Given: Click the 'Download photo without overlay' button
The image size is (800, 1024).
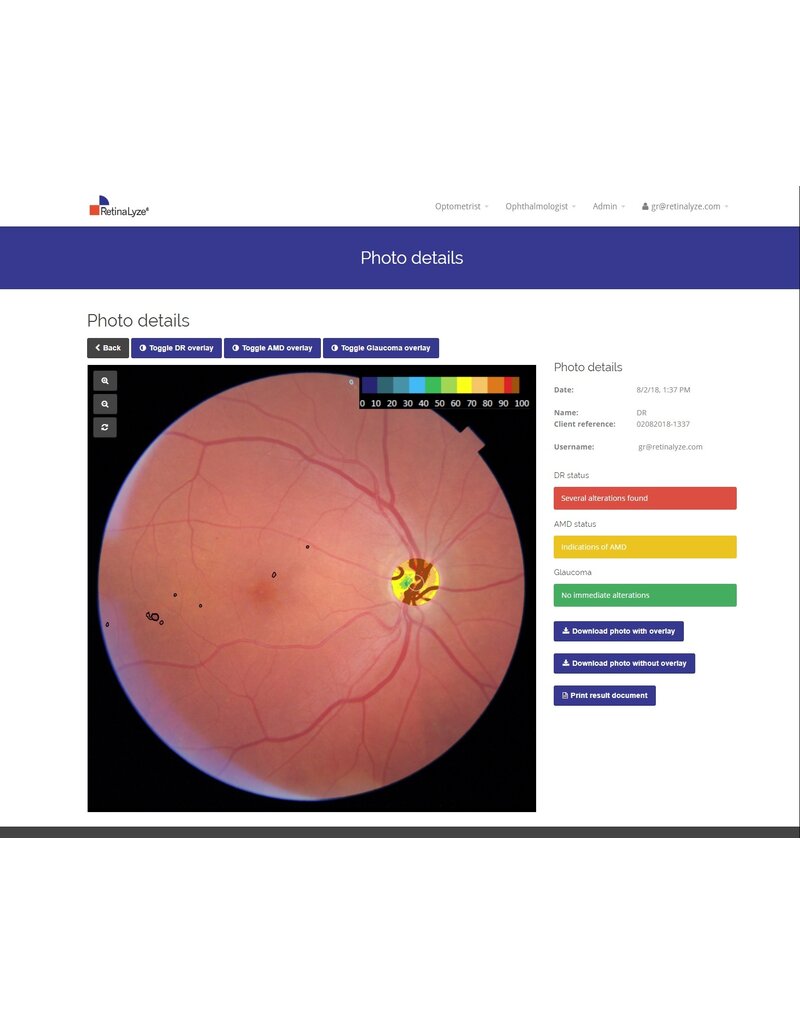Looking at the screenshot, I should tap(624, 663).
